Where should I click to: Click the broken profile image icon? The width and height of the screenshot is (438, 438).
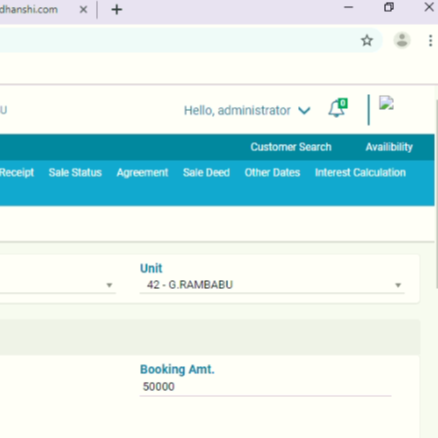click(x=386, y=103)
